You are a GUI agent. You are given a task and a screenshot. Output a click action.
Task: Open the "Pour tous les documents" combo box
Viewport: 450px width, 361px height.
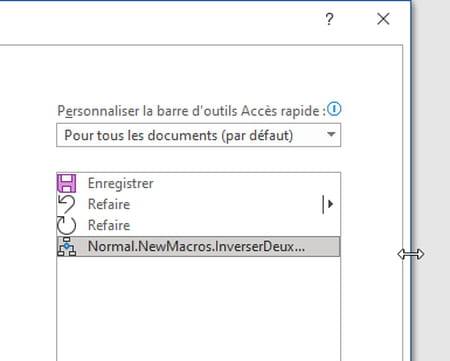tap(199, 135)
